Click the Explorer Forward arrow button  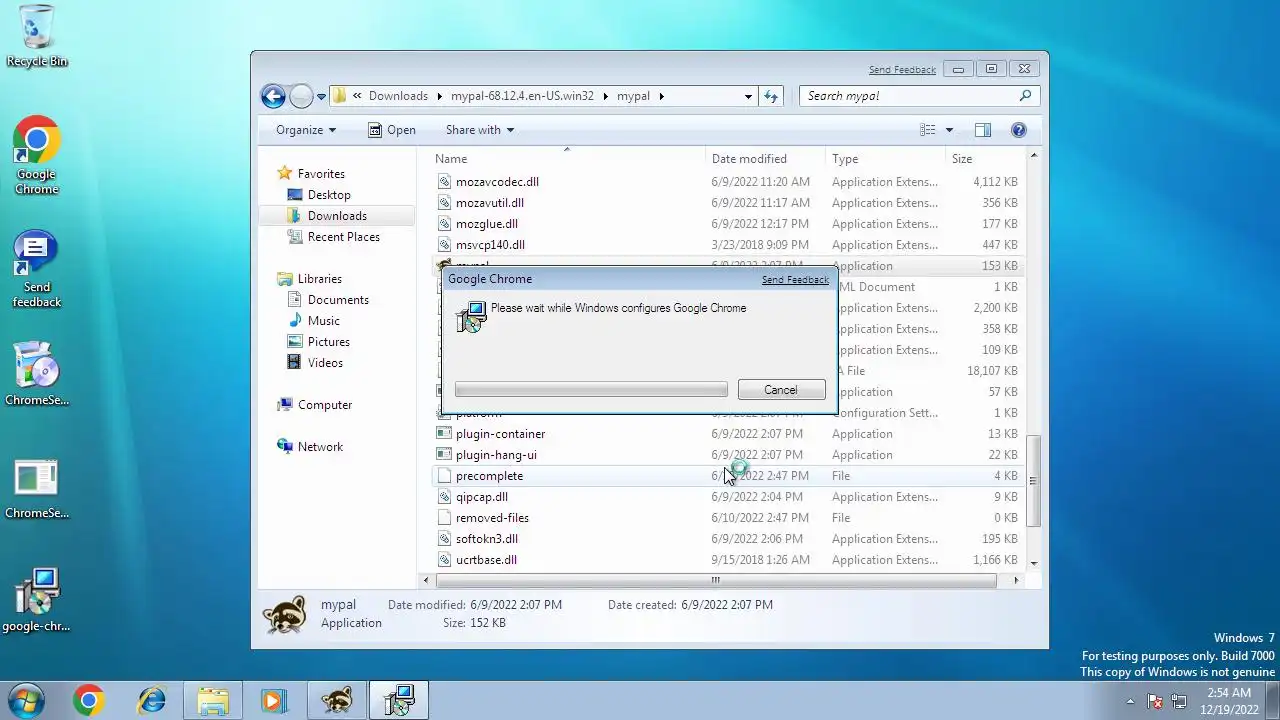click(301, 96)
